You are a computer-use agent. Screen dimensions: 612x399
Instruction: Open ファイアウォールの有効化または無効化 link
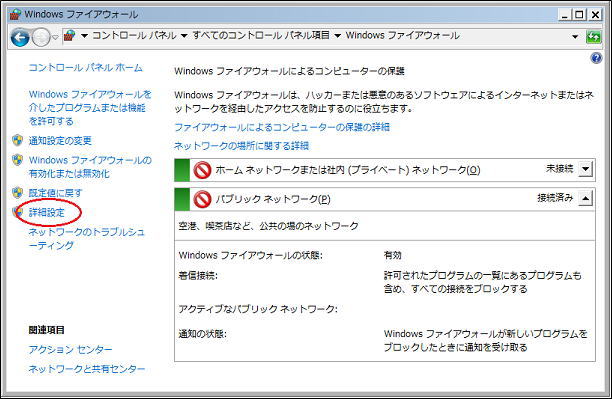90,167
